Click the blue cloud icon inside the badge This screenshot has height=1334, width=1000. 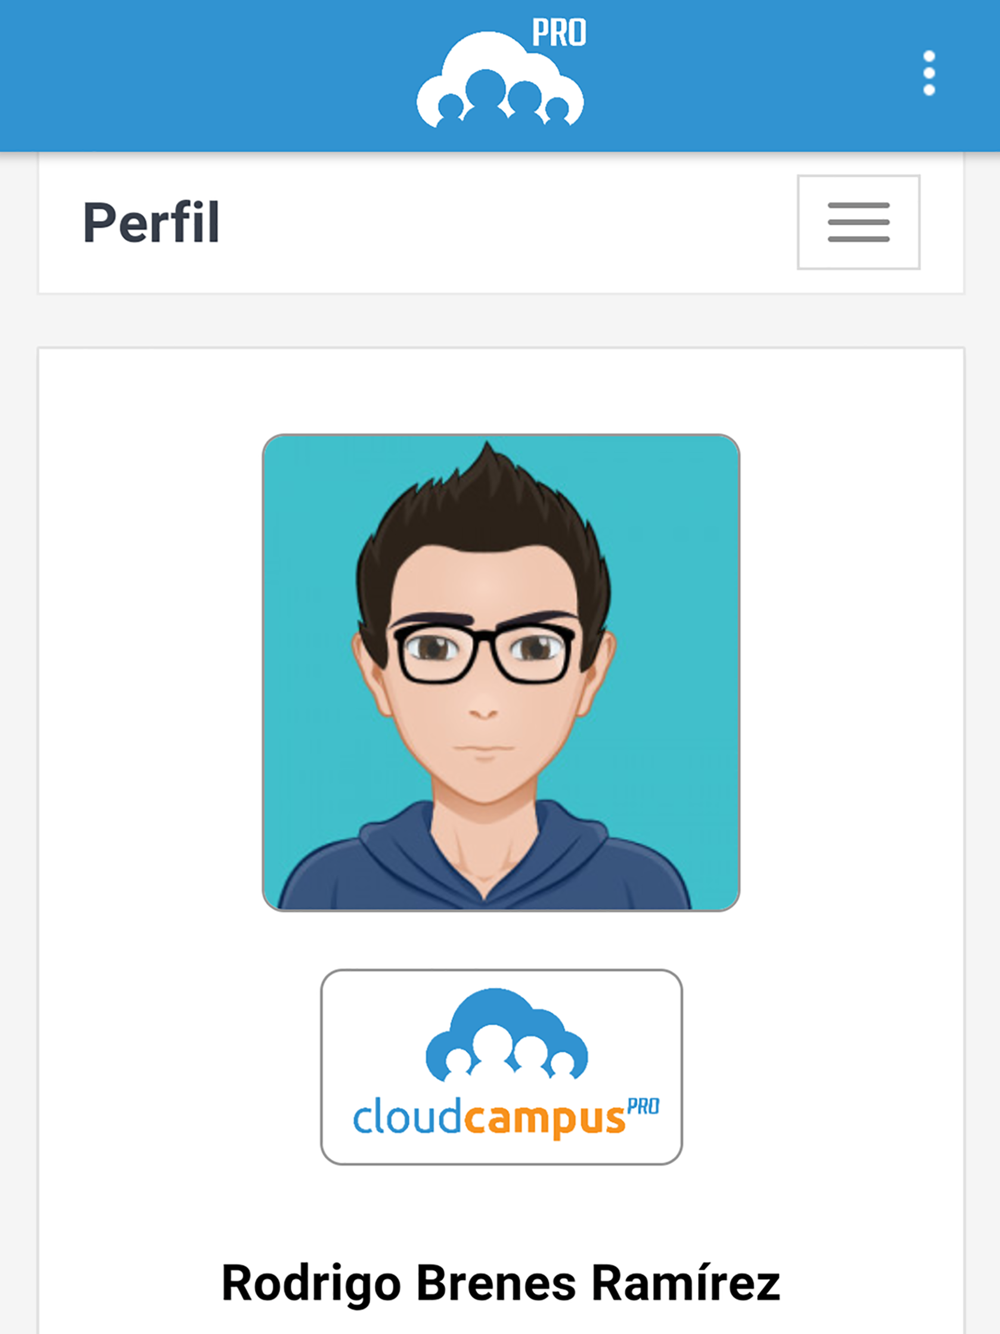(x=507, y=1036)
